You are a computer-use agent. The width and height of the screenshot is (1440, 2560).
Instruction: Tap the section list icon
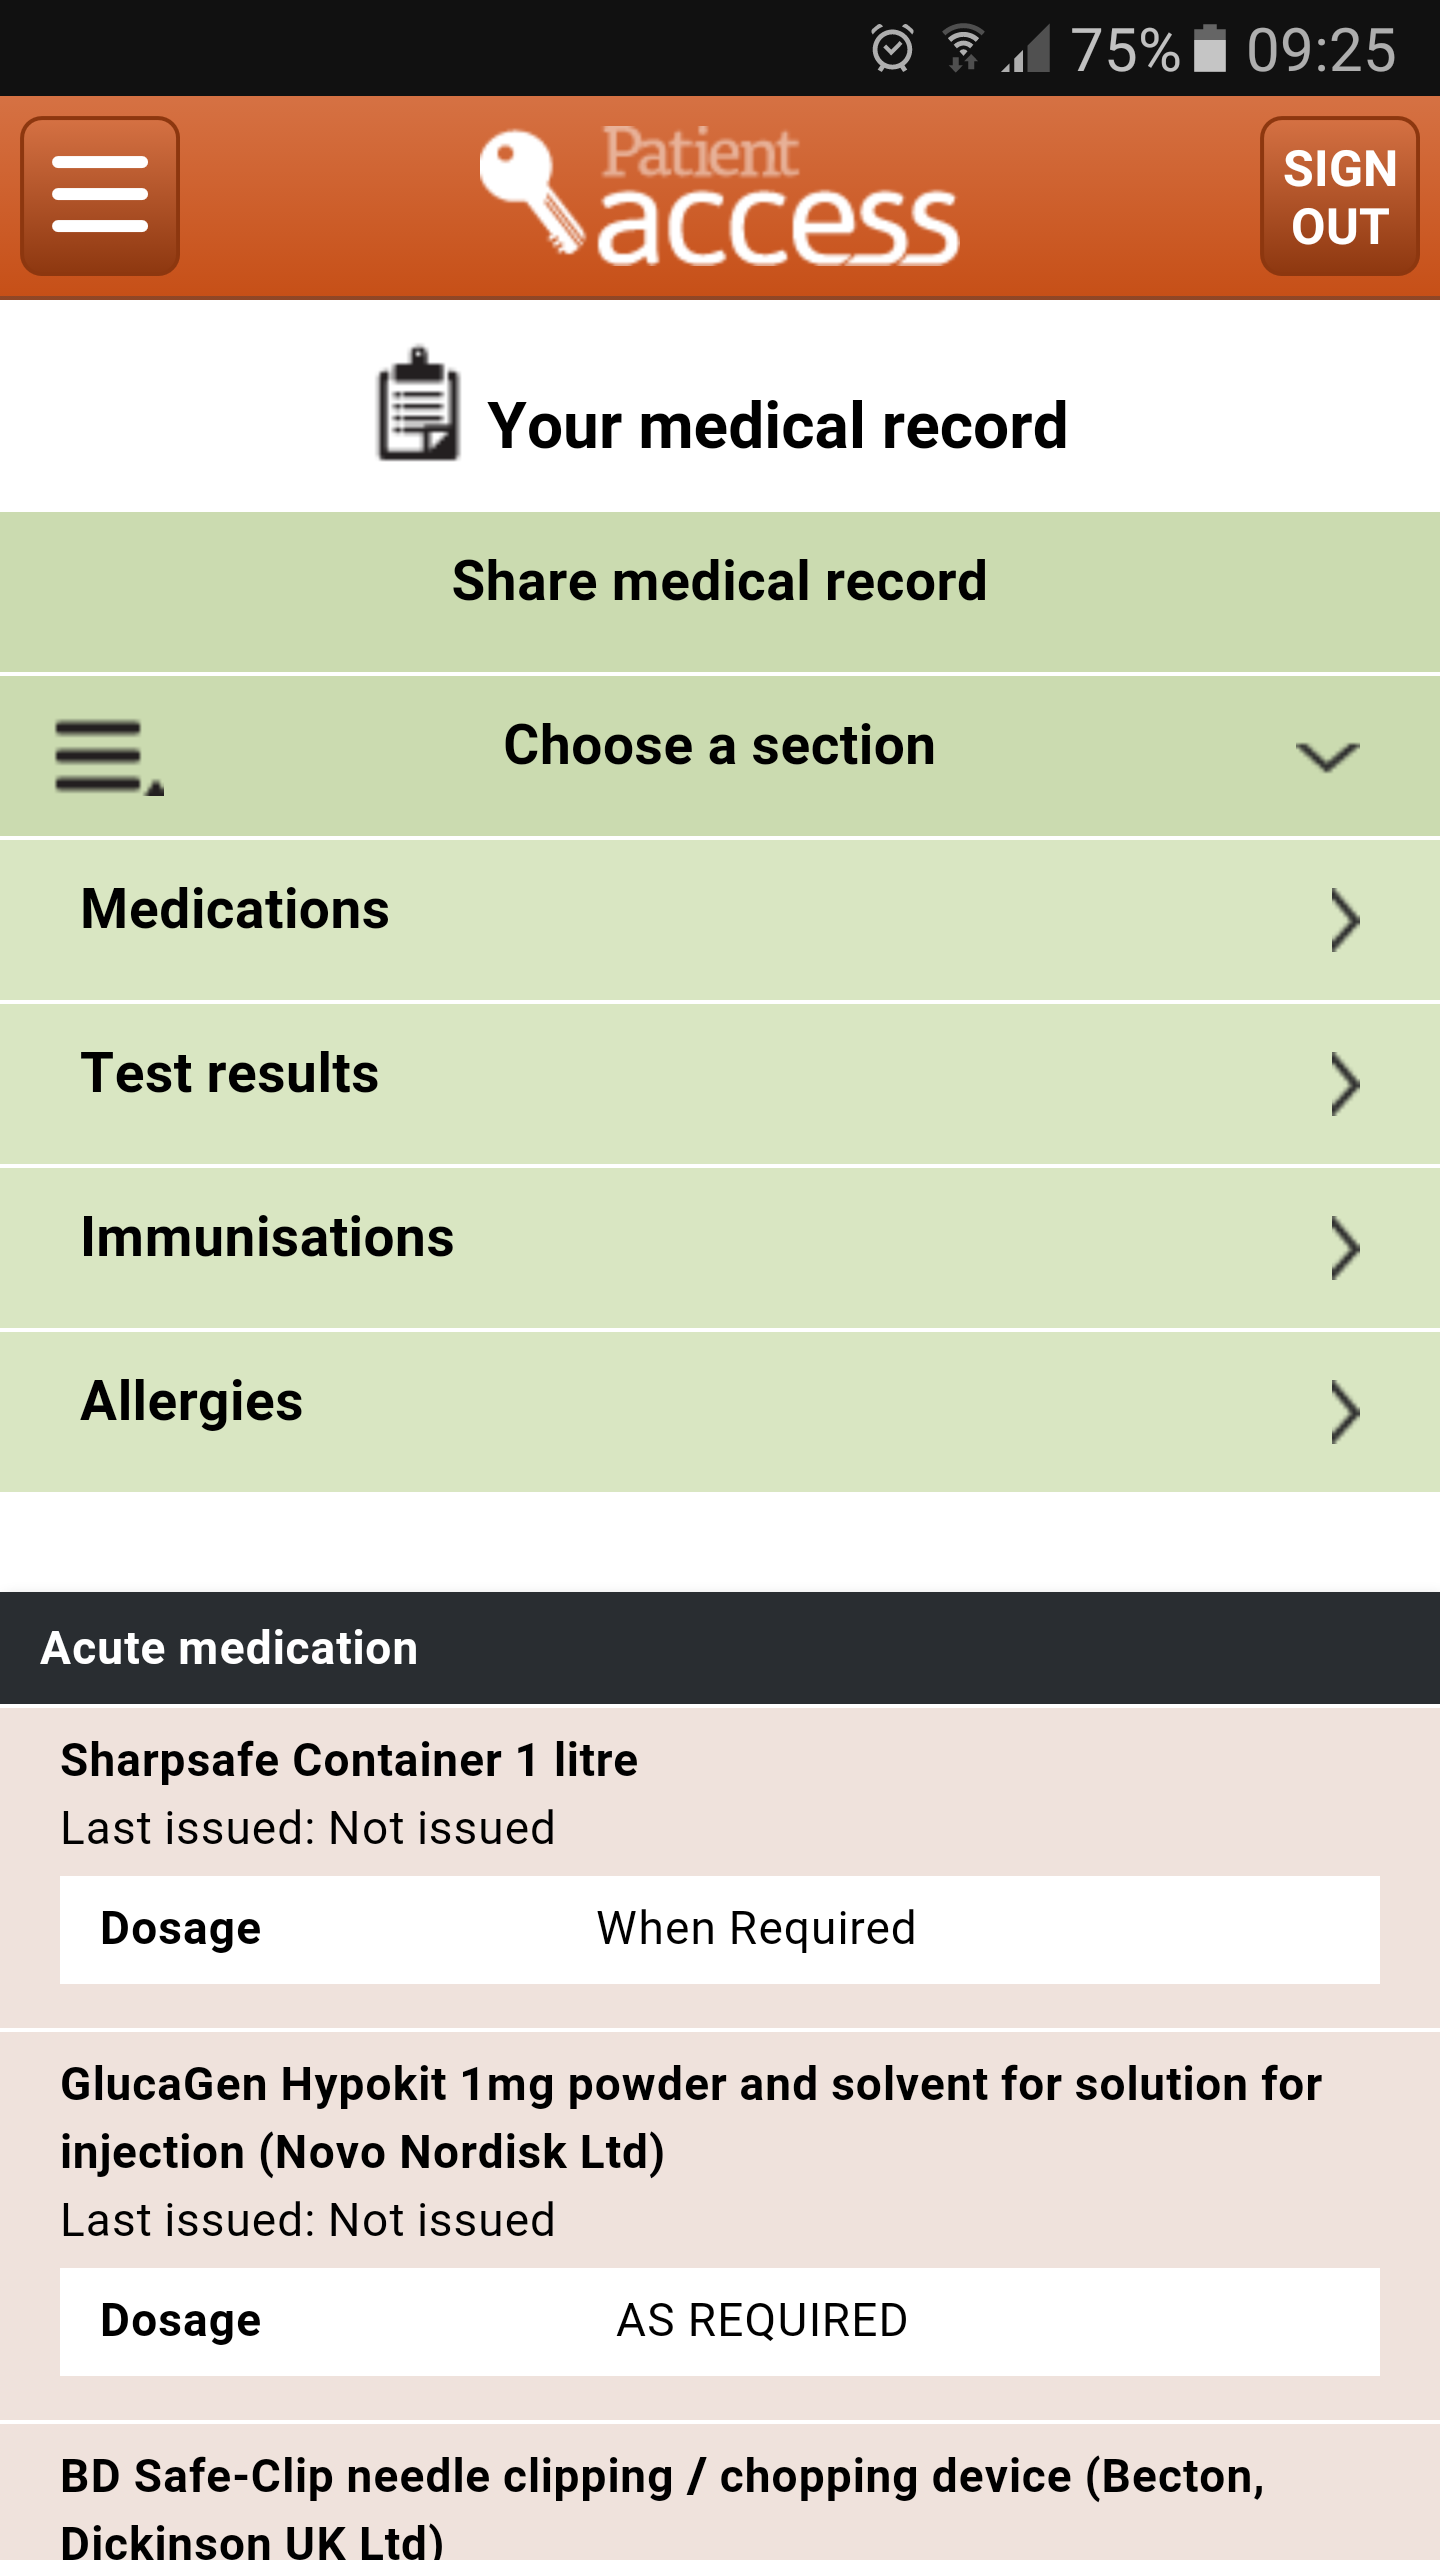coord(108,757)
